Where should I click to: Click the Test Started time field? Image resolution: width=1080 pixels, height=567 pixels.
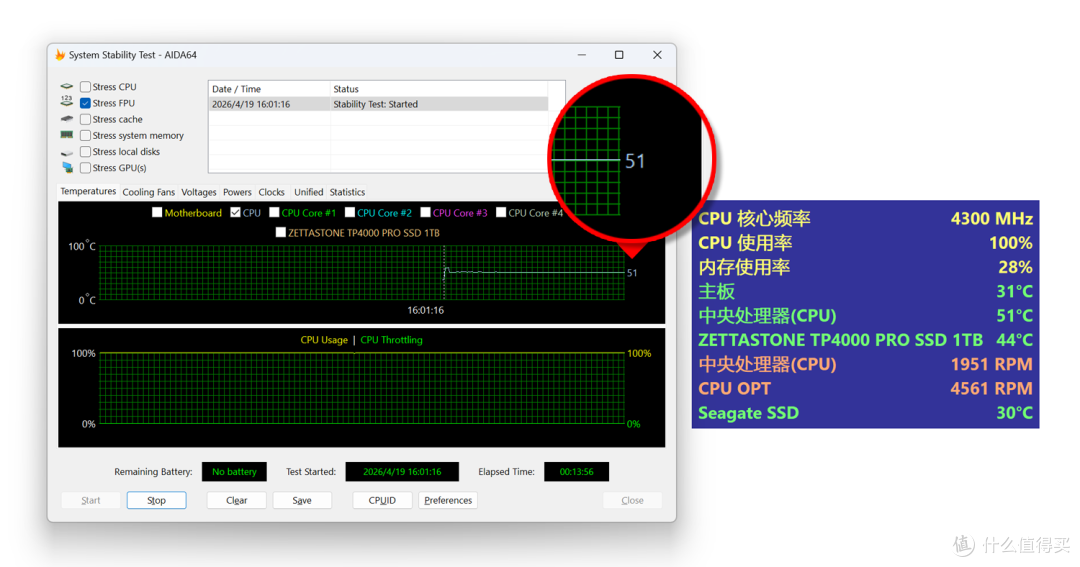402,472
